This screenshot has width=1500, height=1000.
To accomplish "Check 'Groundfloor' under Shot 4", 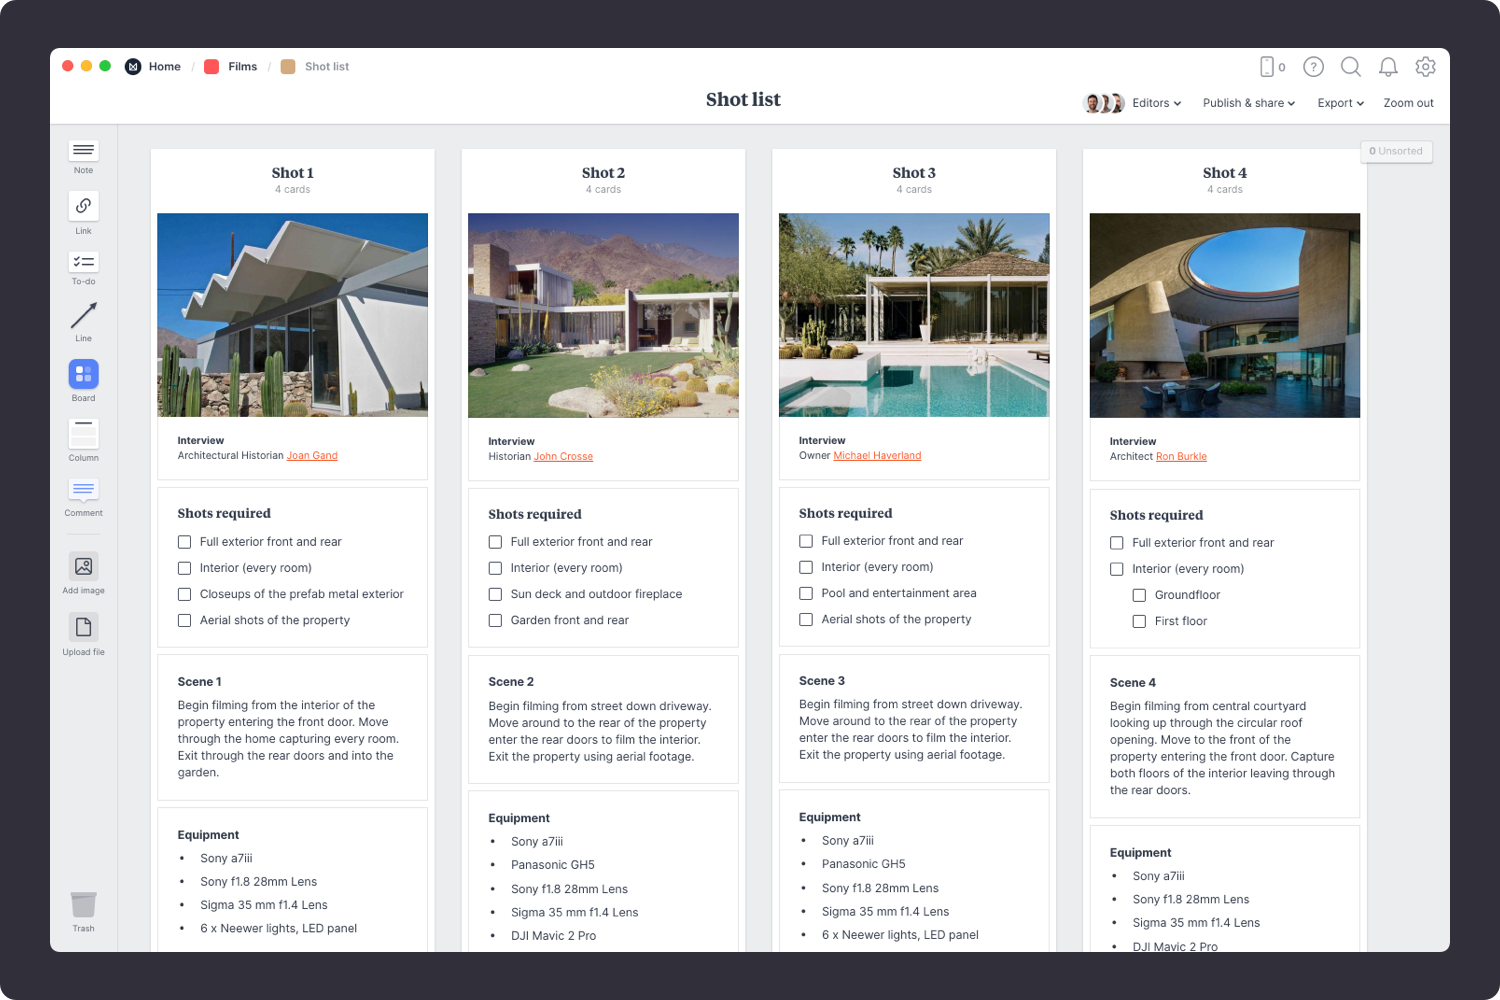I will 1139,594.
